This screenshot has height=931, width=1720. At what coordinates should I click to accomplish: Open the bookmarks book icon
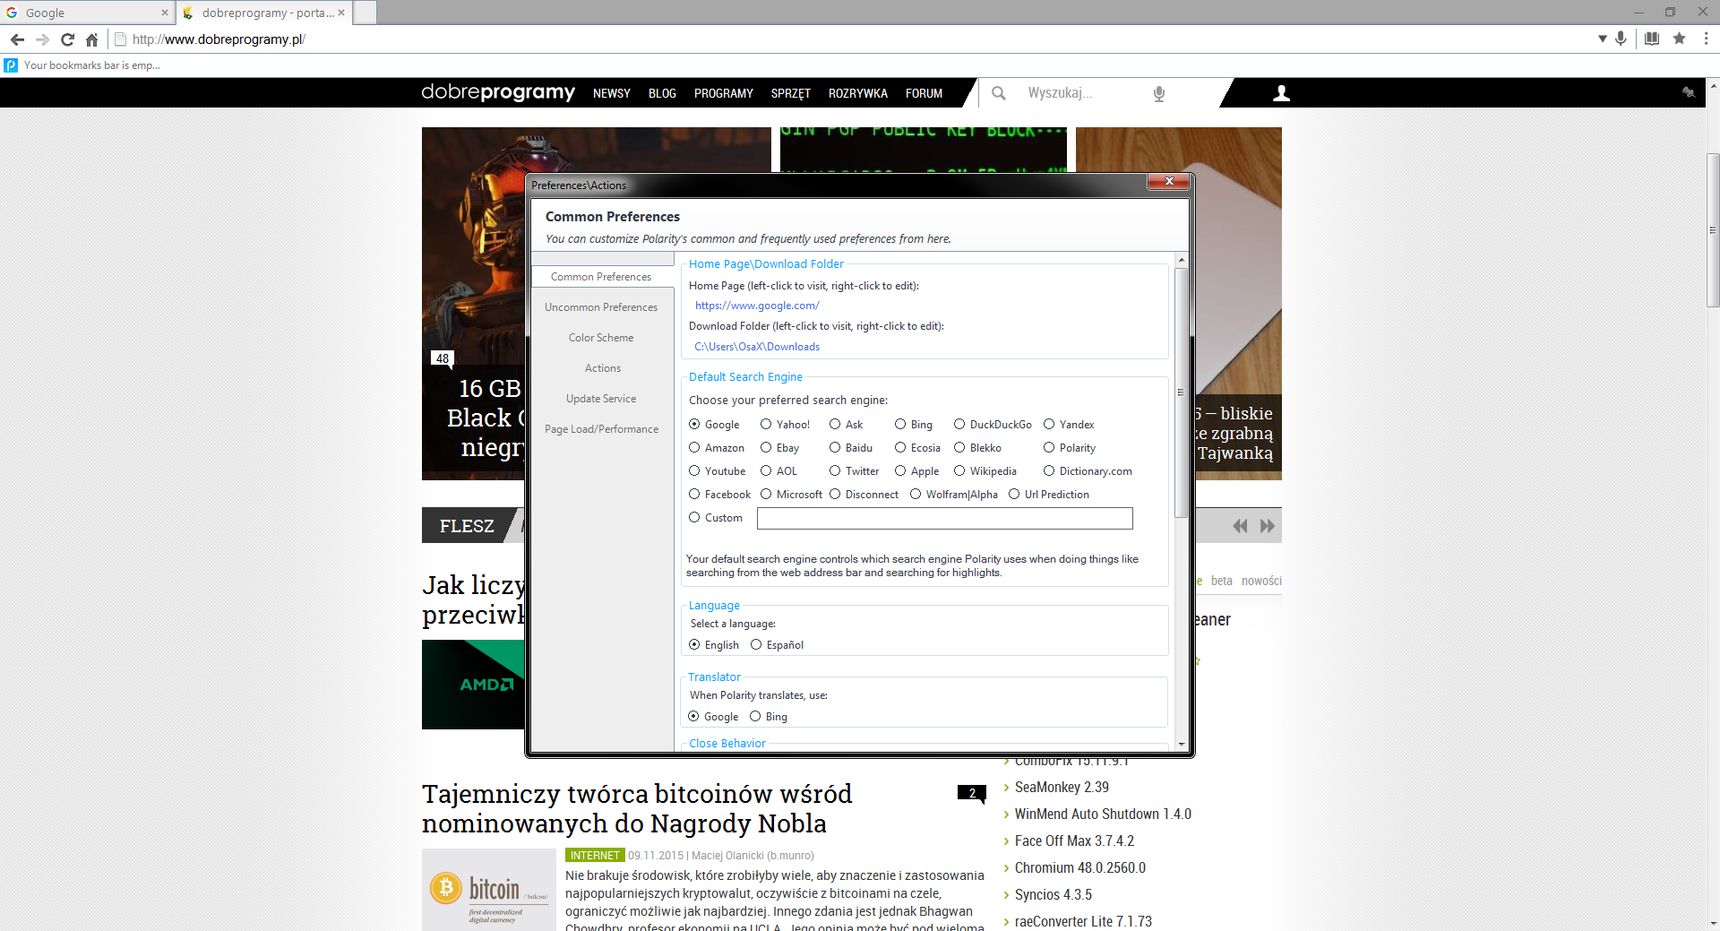(1652, 38)
